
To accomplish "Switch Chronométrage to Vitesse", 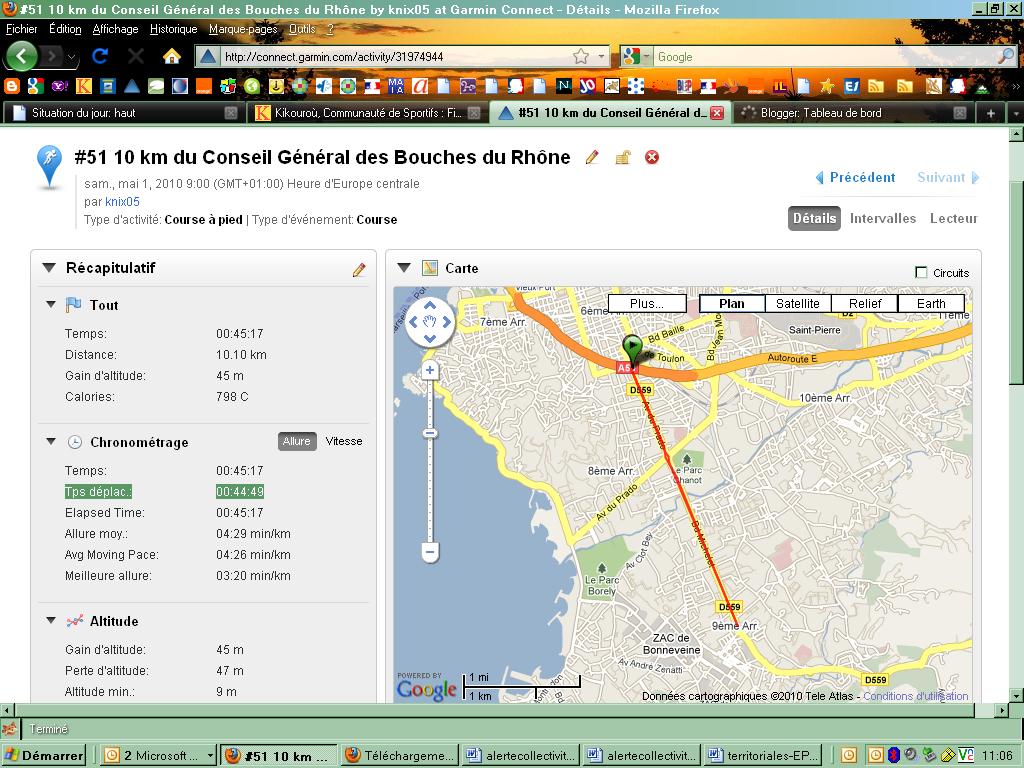I will (x=344, y=441).
